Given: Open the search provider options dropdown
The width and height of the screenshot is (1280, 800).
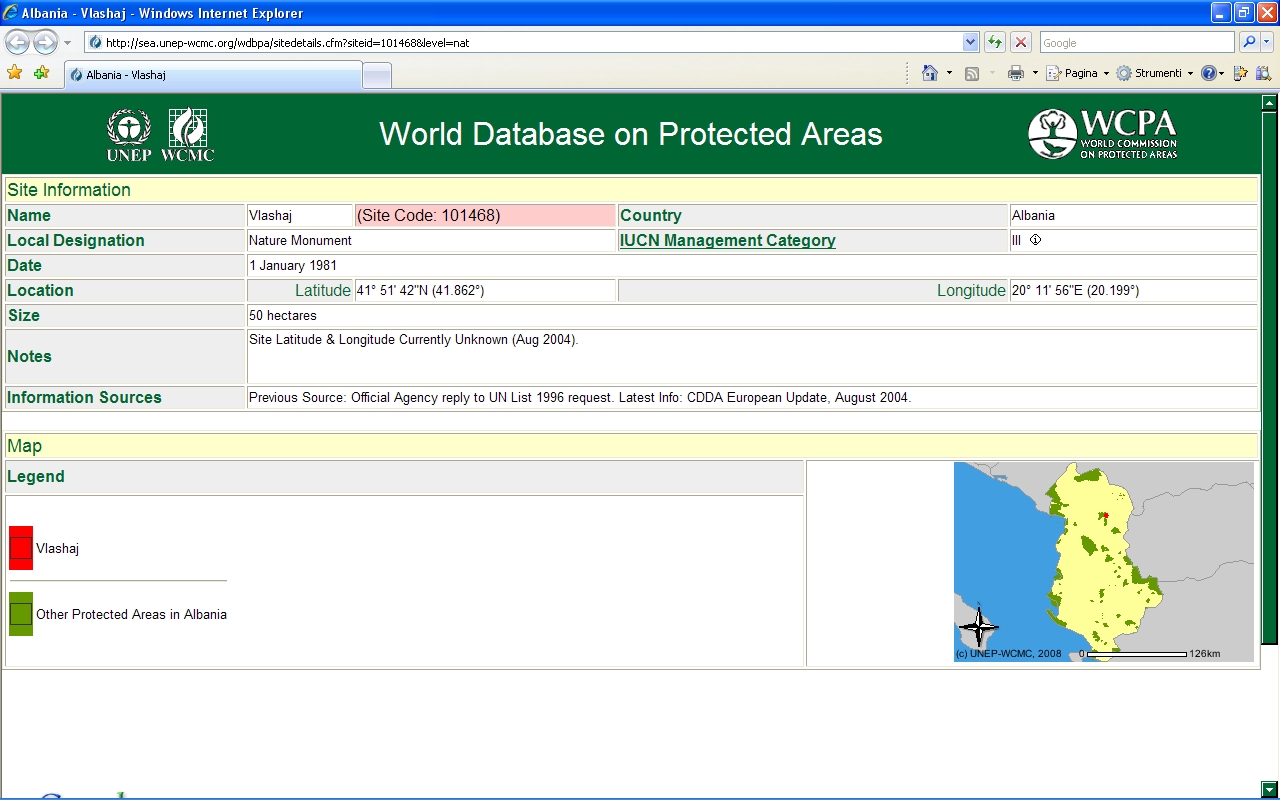Looking at the screenshot, I should tap(1267, 42).
